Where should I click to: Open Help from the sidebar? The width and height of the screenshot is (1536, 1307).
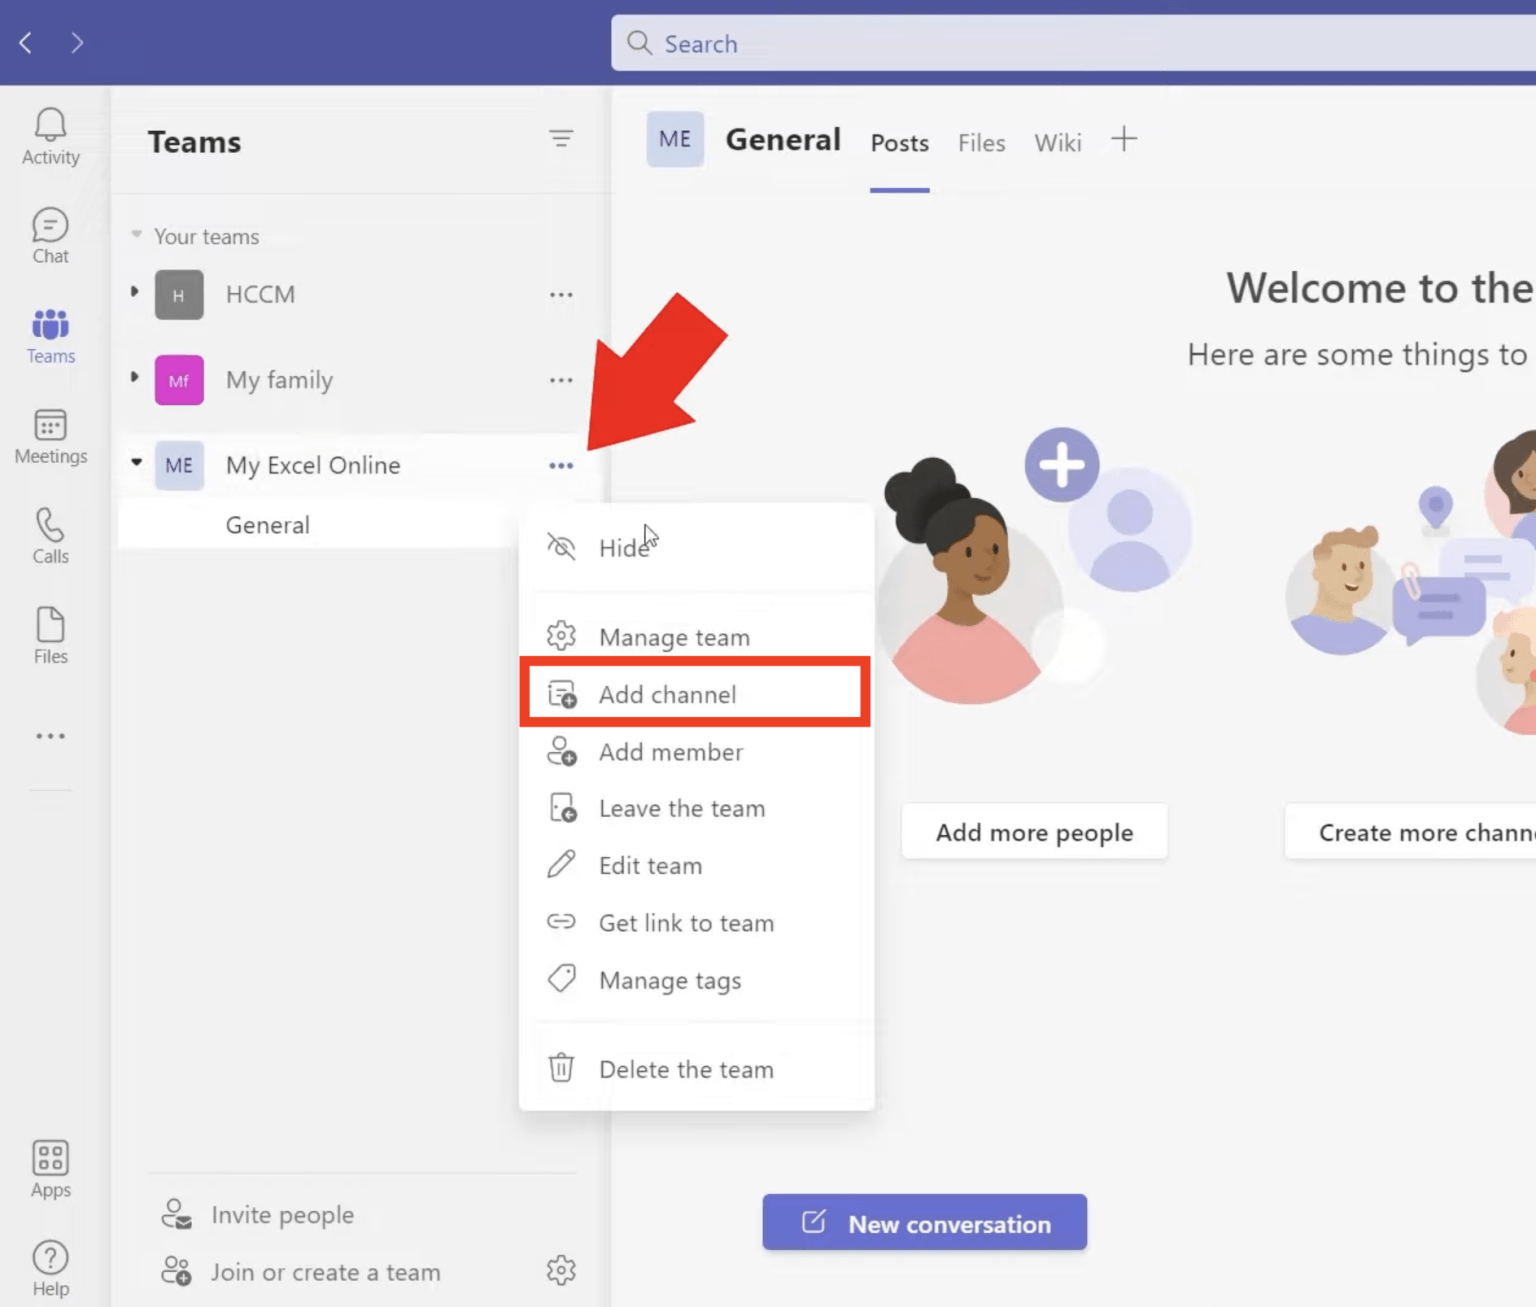tap(49, 1264)
